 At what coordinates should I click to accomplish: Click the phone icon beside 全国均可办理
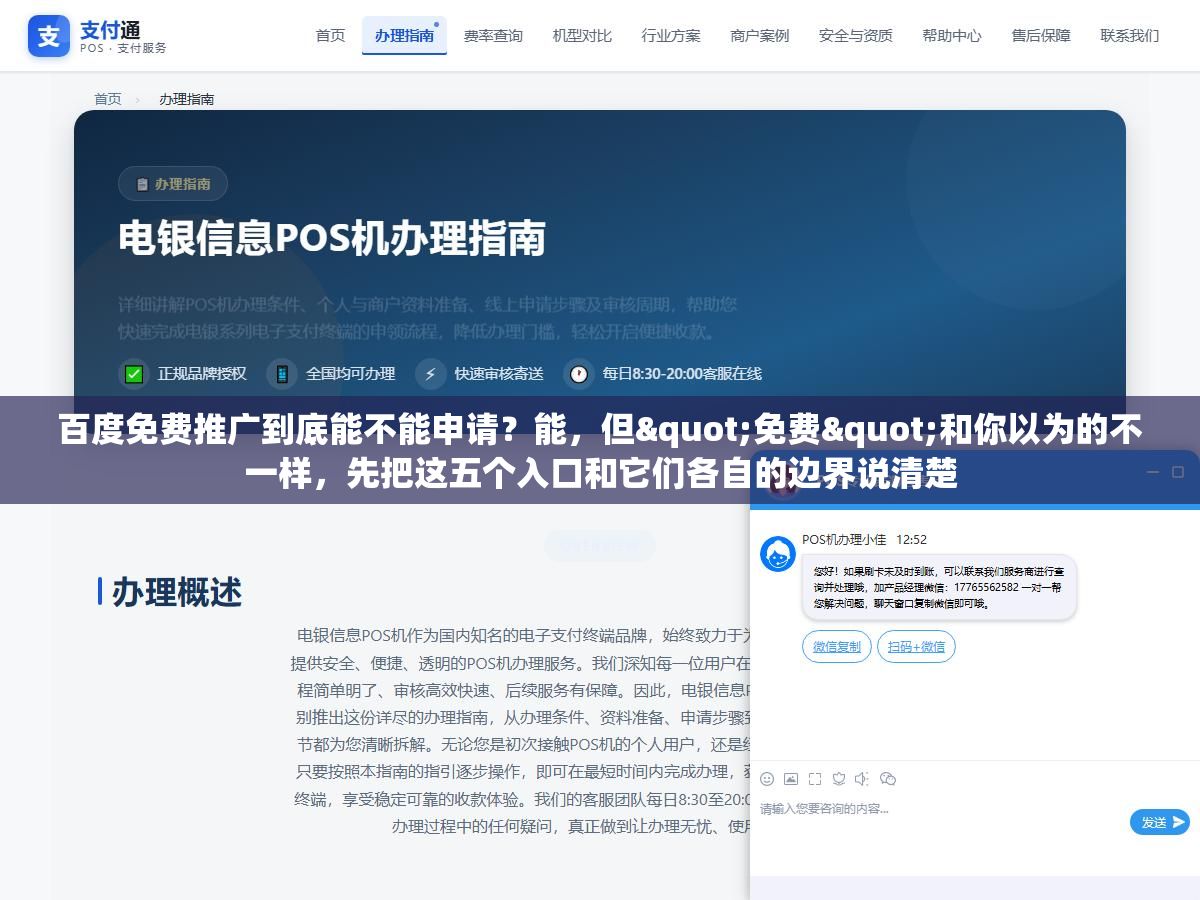tap(282, 374)
